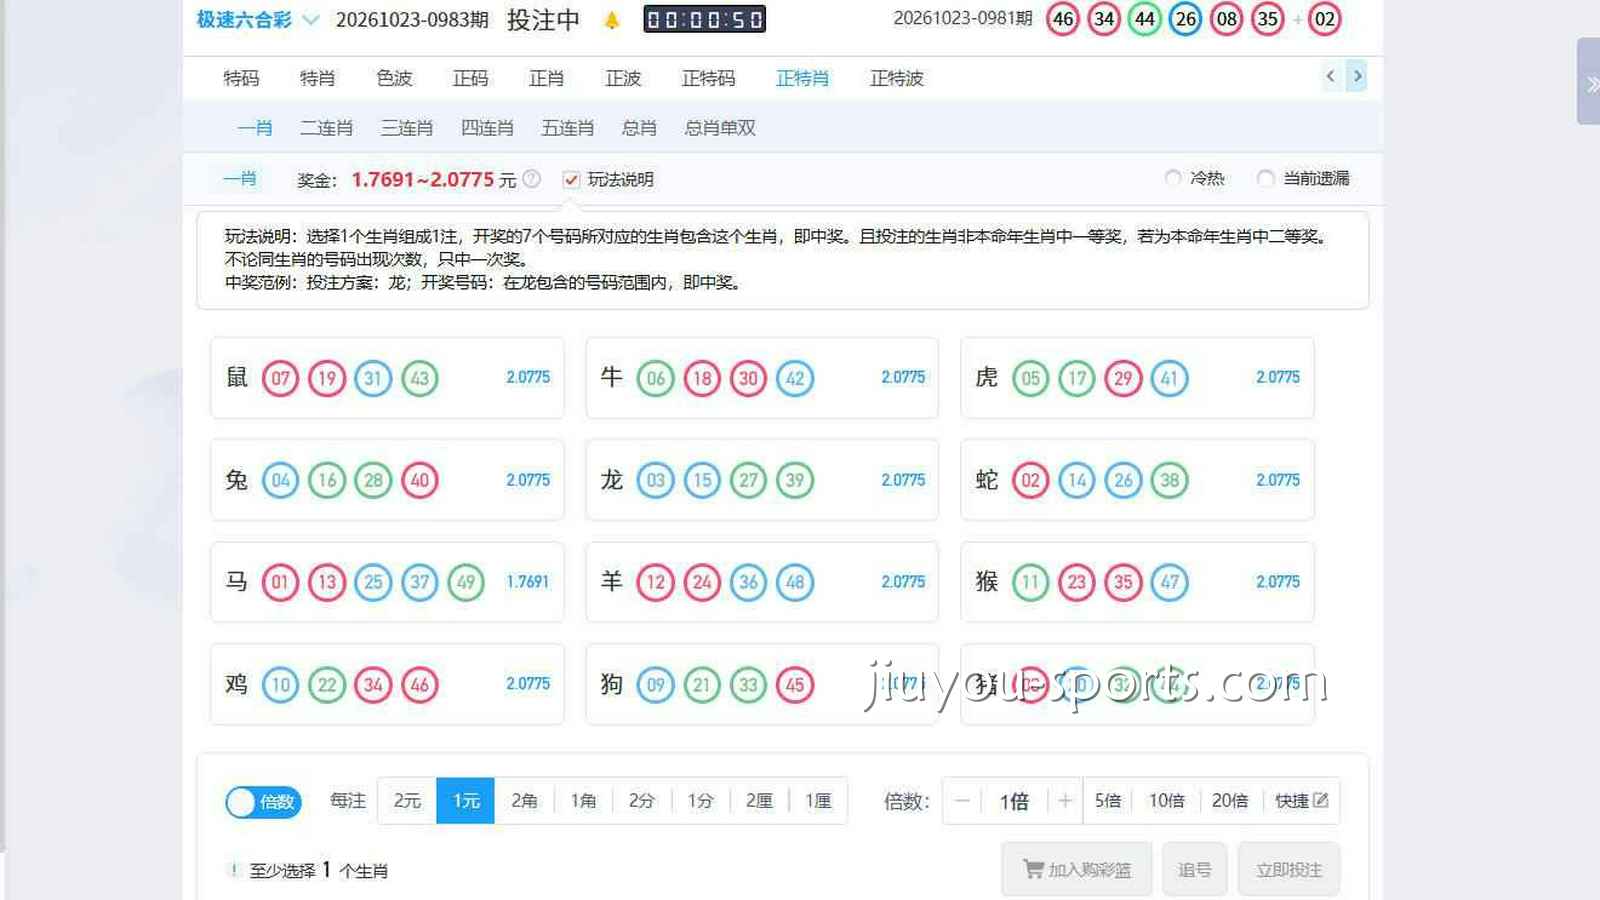Select ball 30 in the 牛 row

pyautogui.click(x=749, y=378)
